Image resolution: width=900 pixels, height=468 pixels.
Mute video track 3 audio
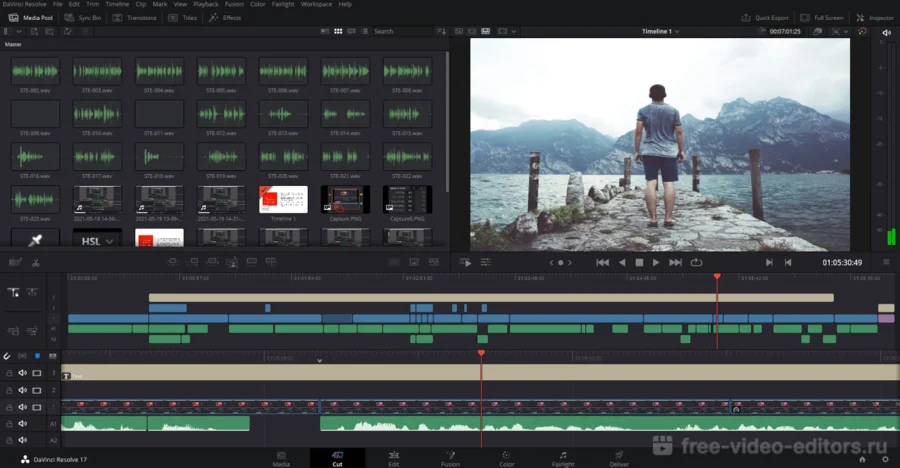tap(22, 373)
